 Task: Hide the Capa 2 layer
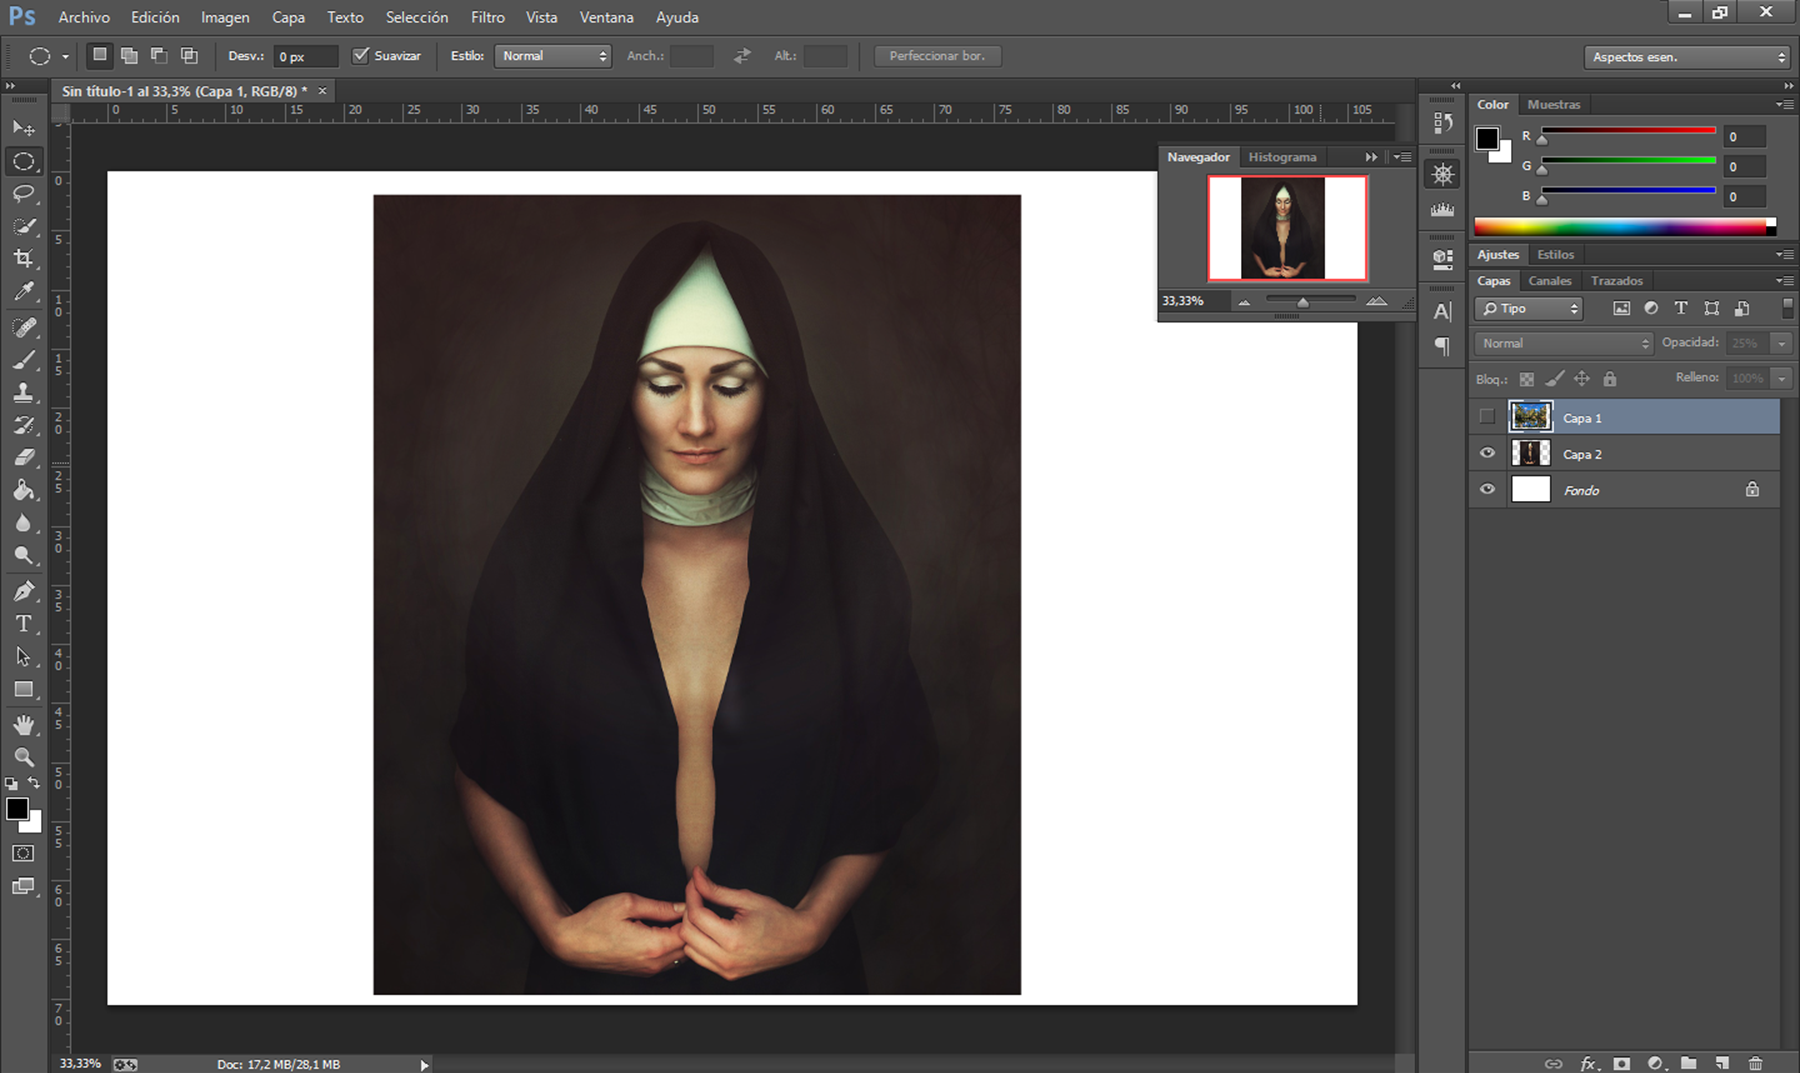[1487, 453]
